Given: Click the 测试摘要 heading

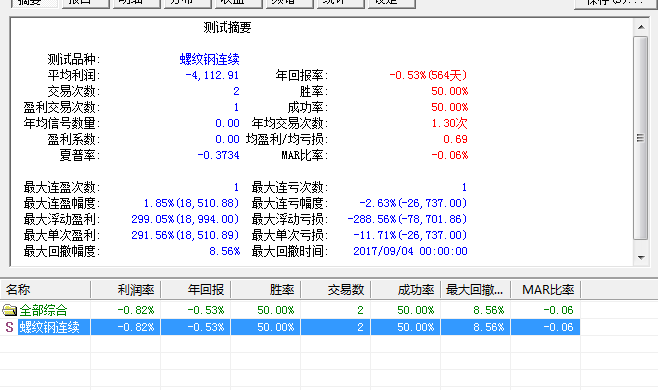Looking at the screenshot, I should pos(227,28).
